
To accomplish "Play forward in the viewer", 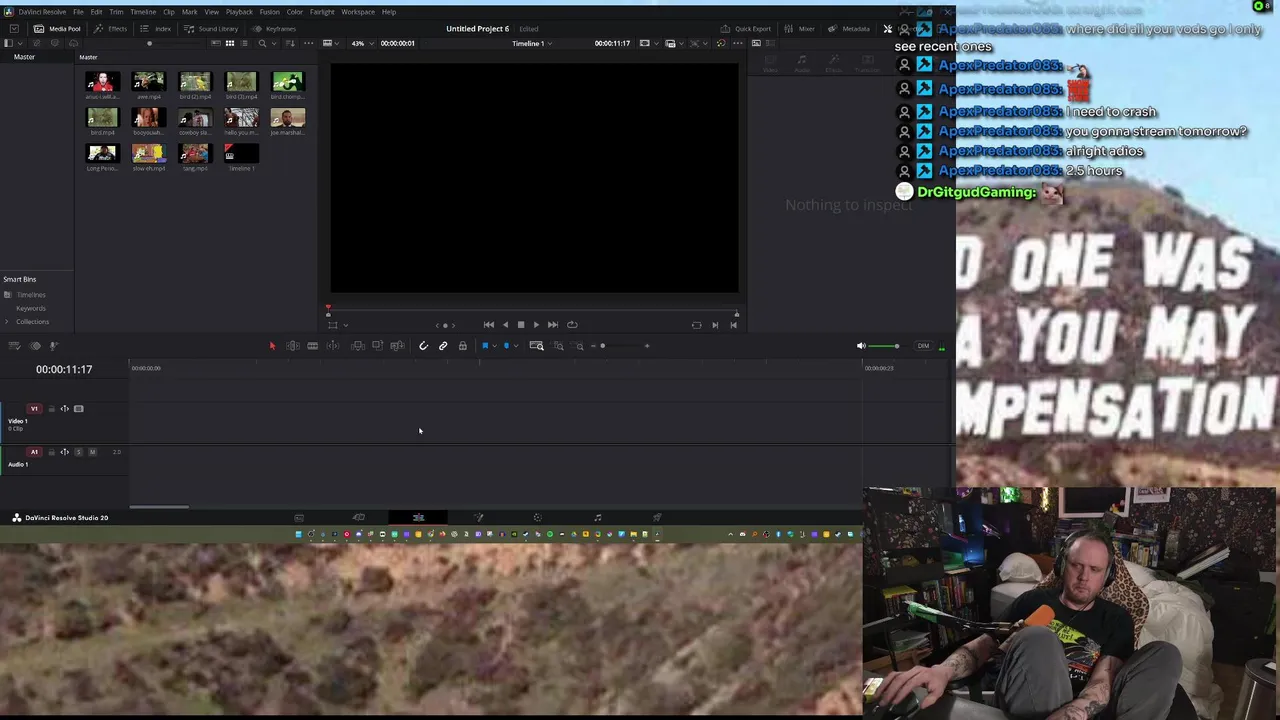I will 536,325.
